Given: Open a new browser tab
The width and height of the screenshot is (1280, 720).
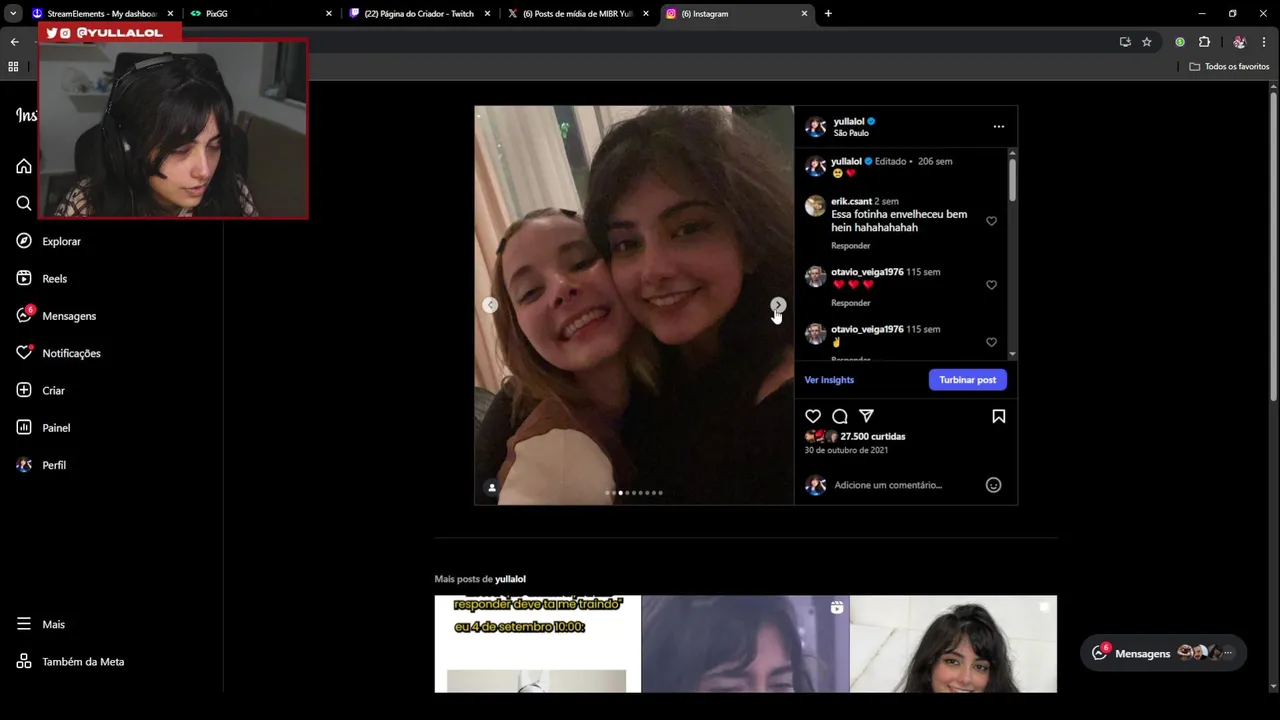Looking at the screenshot, I should point(828,14).
